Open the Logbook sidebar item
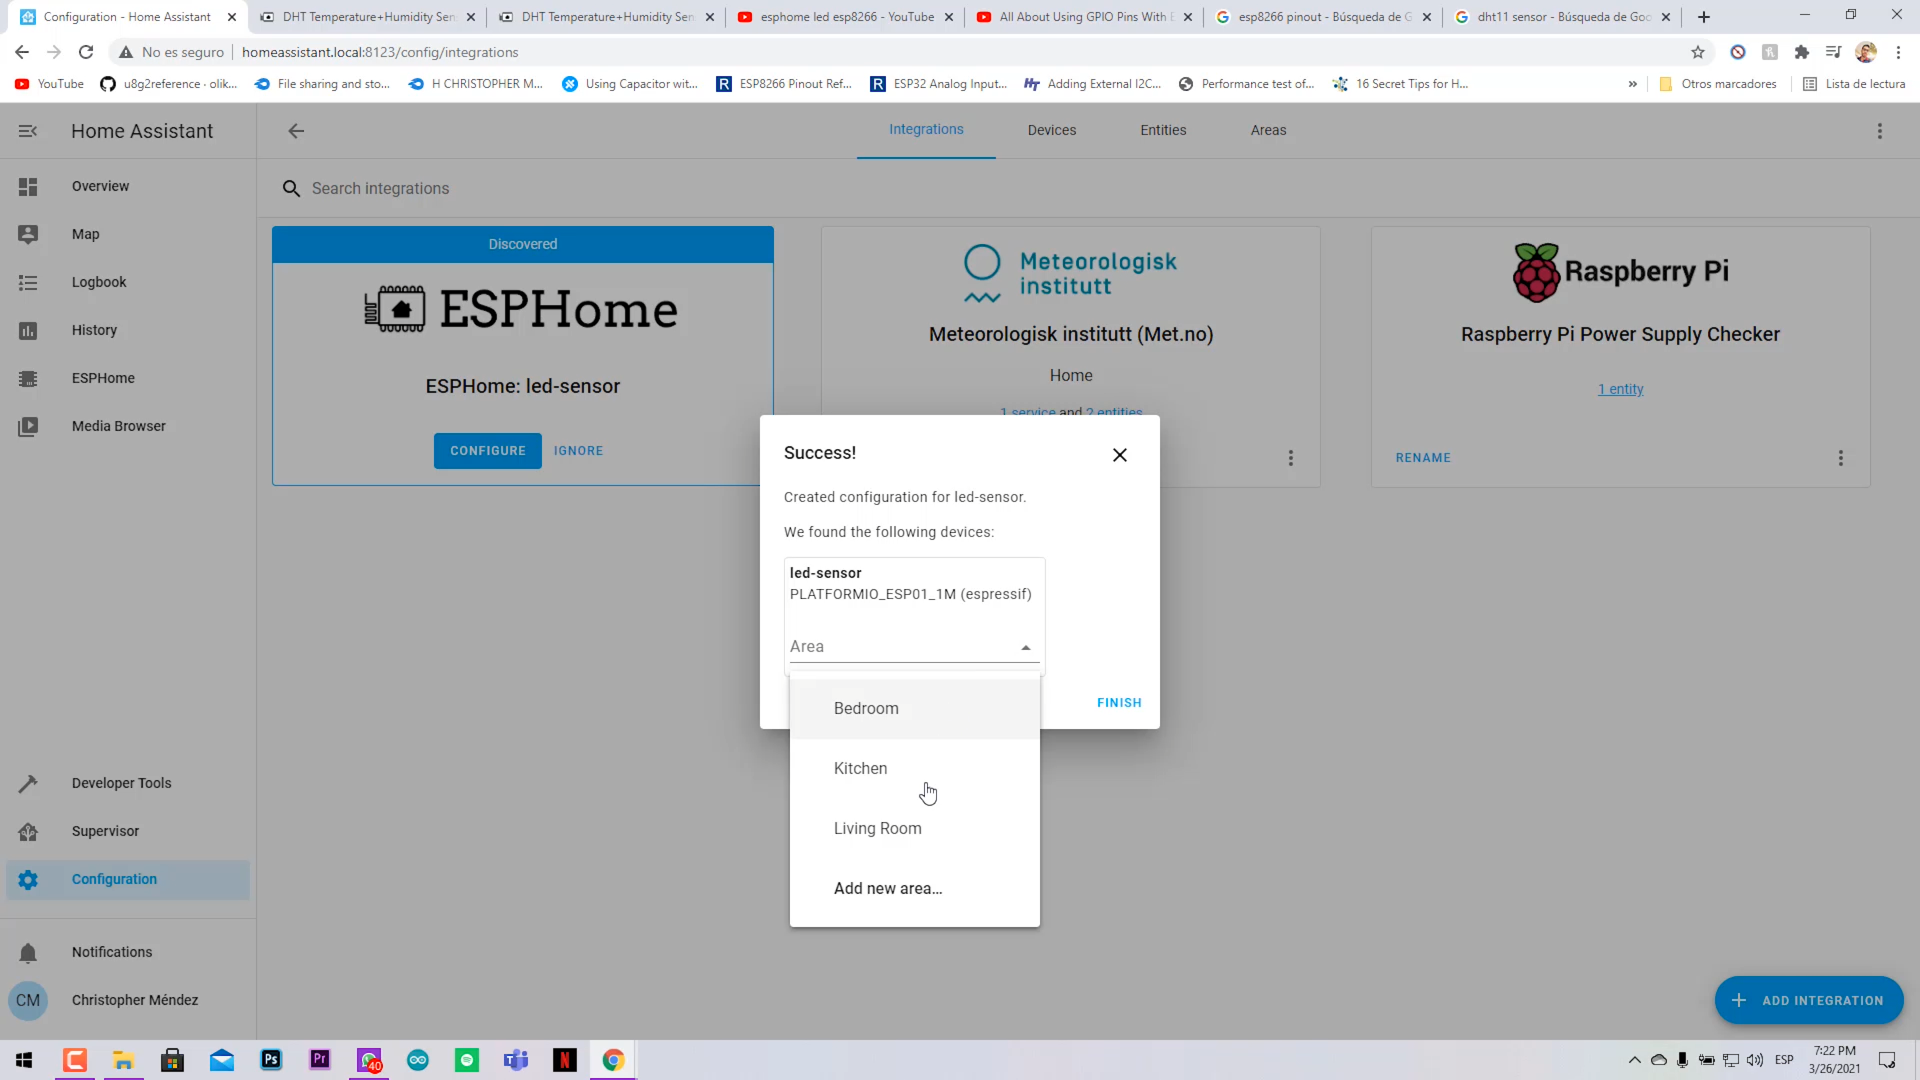Viewport: 1920px width, 1080px height. click(99, 282)
